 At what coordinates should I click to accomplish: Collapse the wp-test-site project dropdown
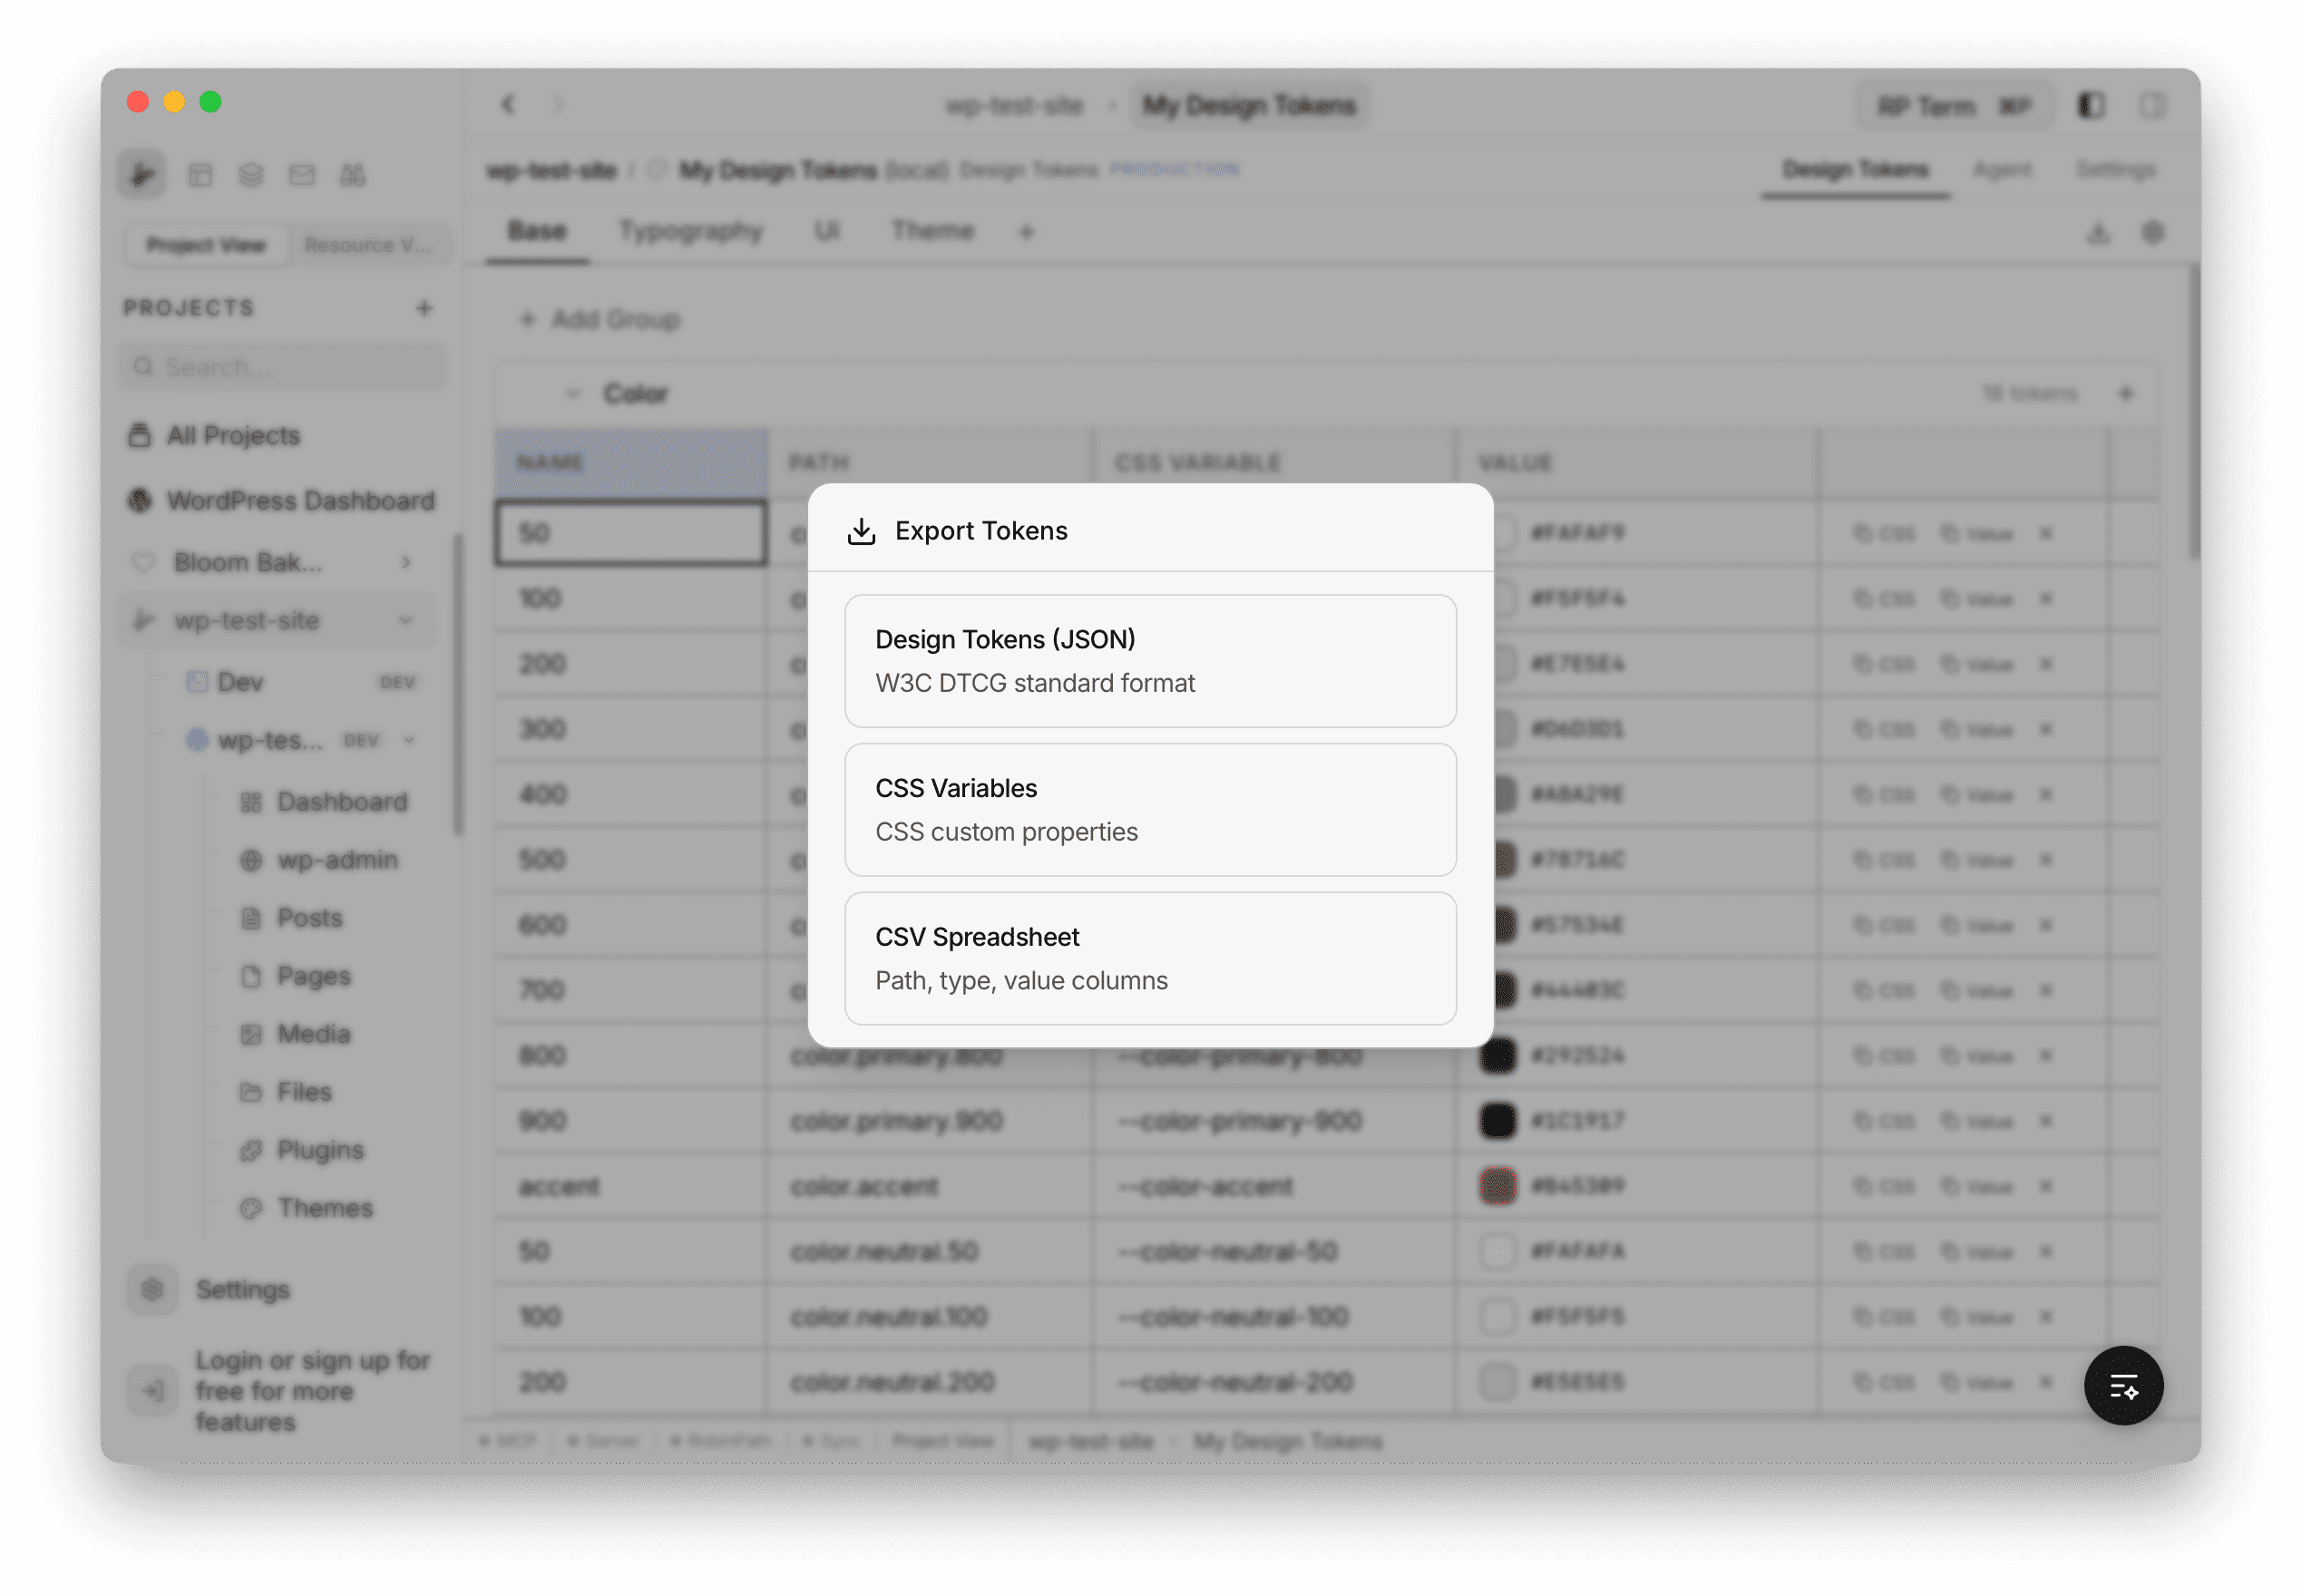point(405,620)
